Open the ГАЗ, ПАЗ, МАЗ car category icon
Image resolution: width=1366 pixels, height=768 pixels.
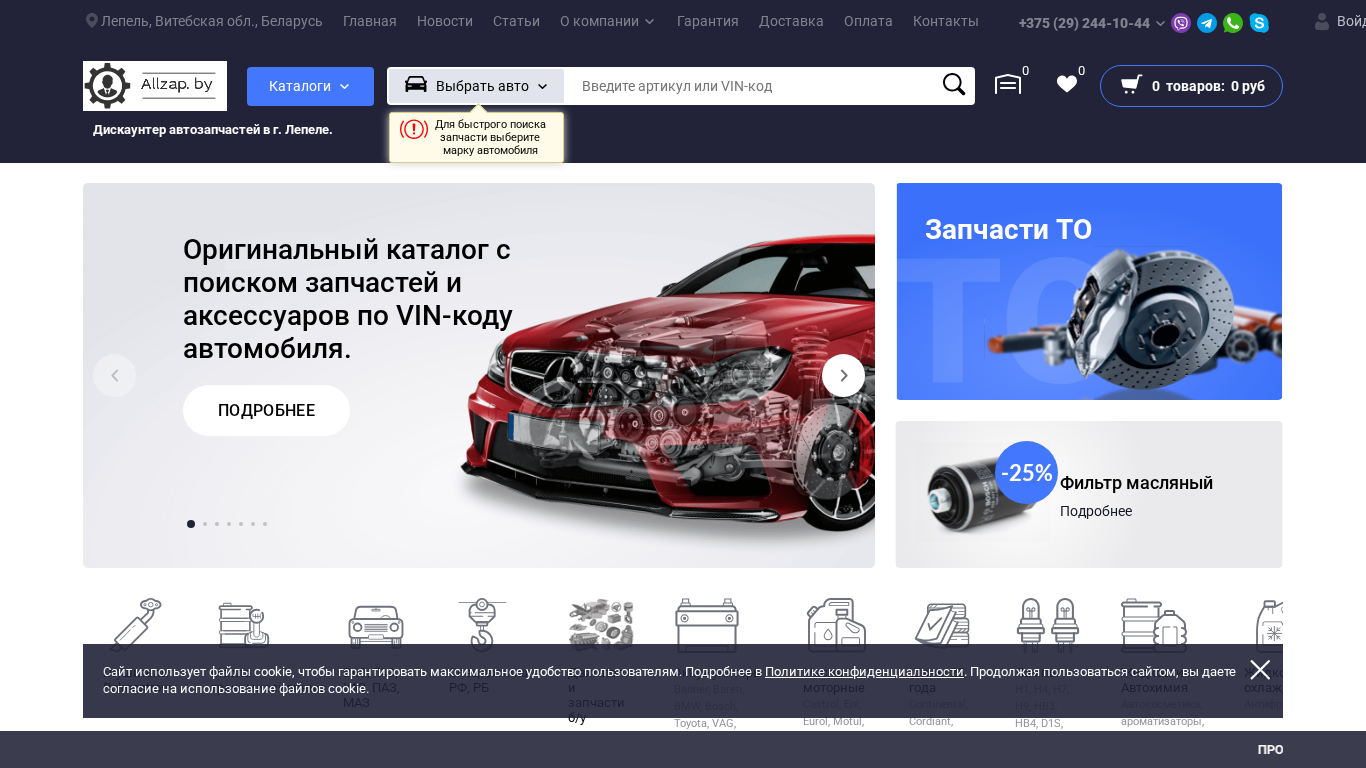(x=375, y=626)
